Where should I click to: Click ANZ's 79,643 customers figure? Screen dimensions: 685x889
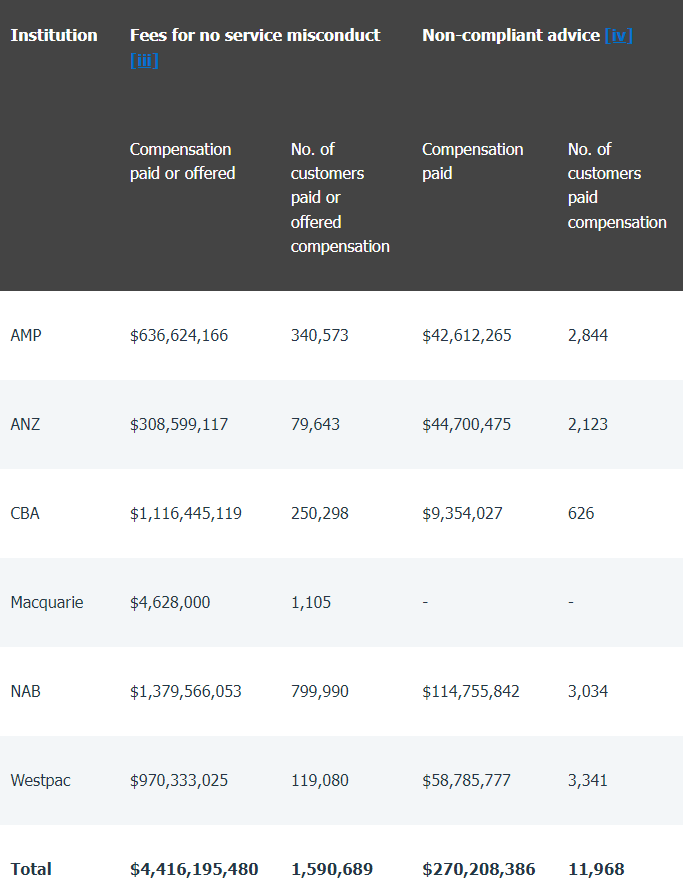pyautogui.click(x=315, y=425)
